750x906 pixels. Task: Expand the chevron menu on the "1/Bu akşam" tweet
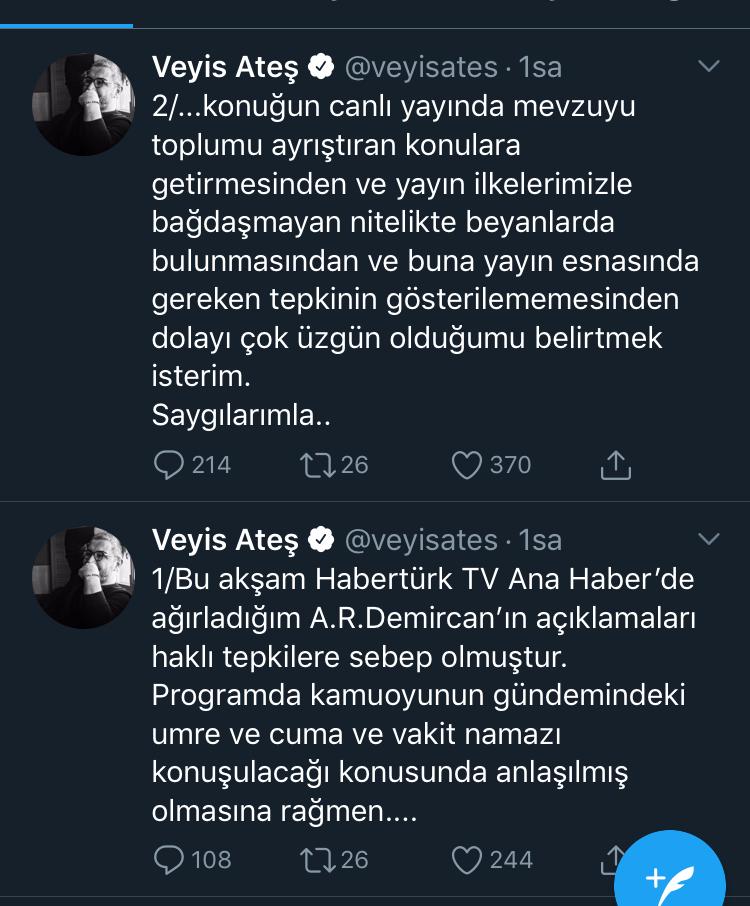(x=708, y=539)
